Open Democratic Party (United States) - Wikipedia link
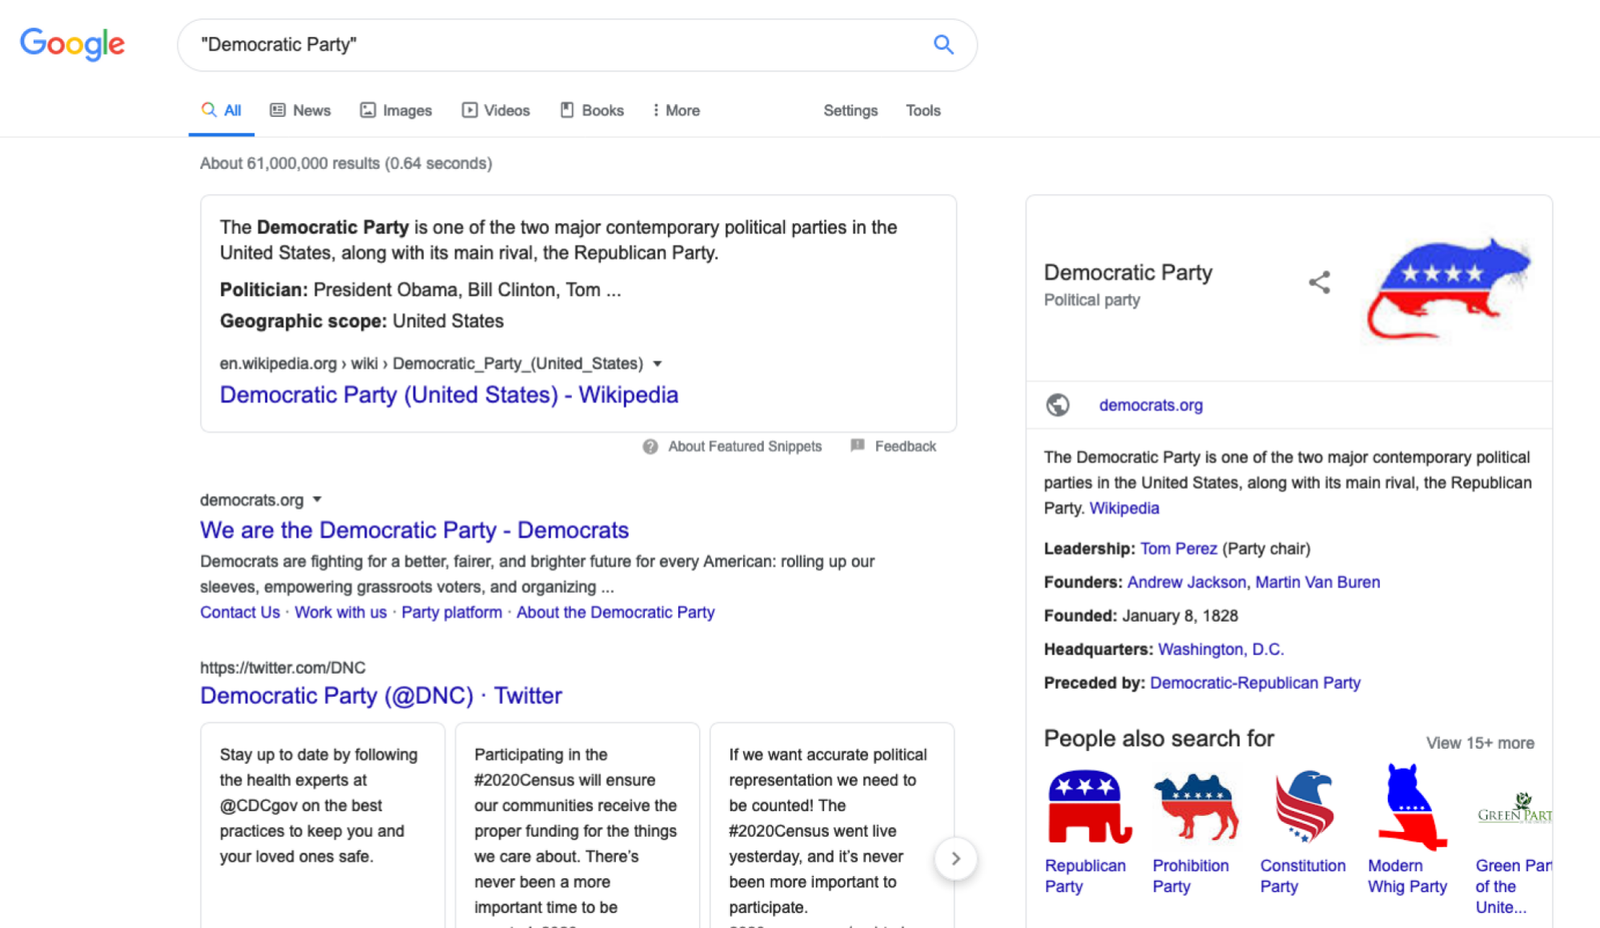The image size is (1600, 928). (449, 395)
